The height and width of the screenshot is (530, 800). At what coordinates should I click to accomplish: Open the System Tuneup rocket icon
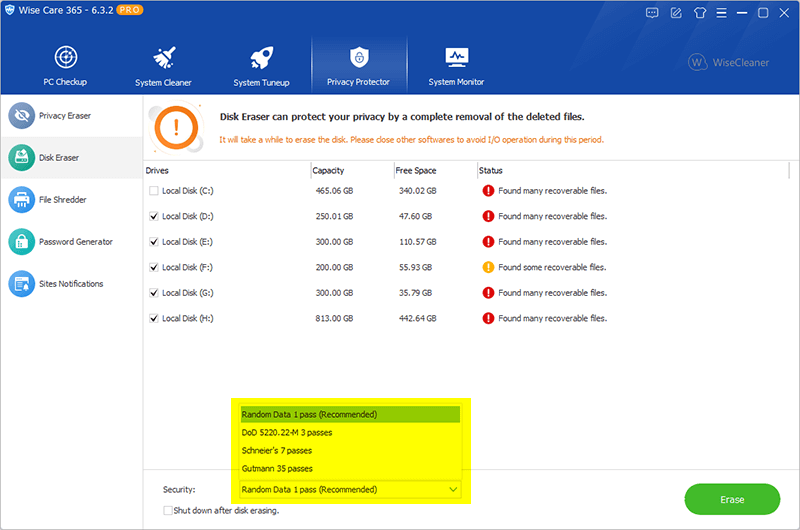[261, 58]
